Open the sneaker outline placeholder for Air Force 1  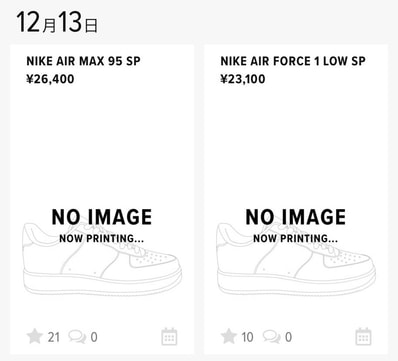pos(296,259)
